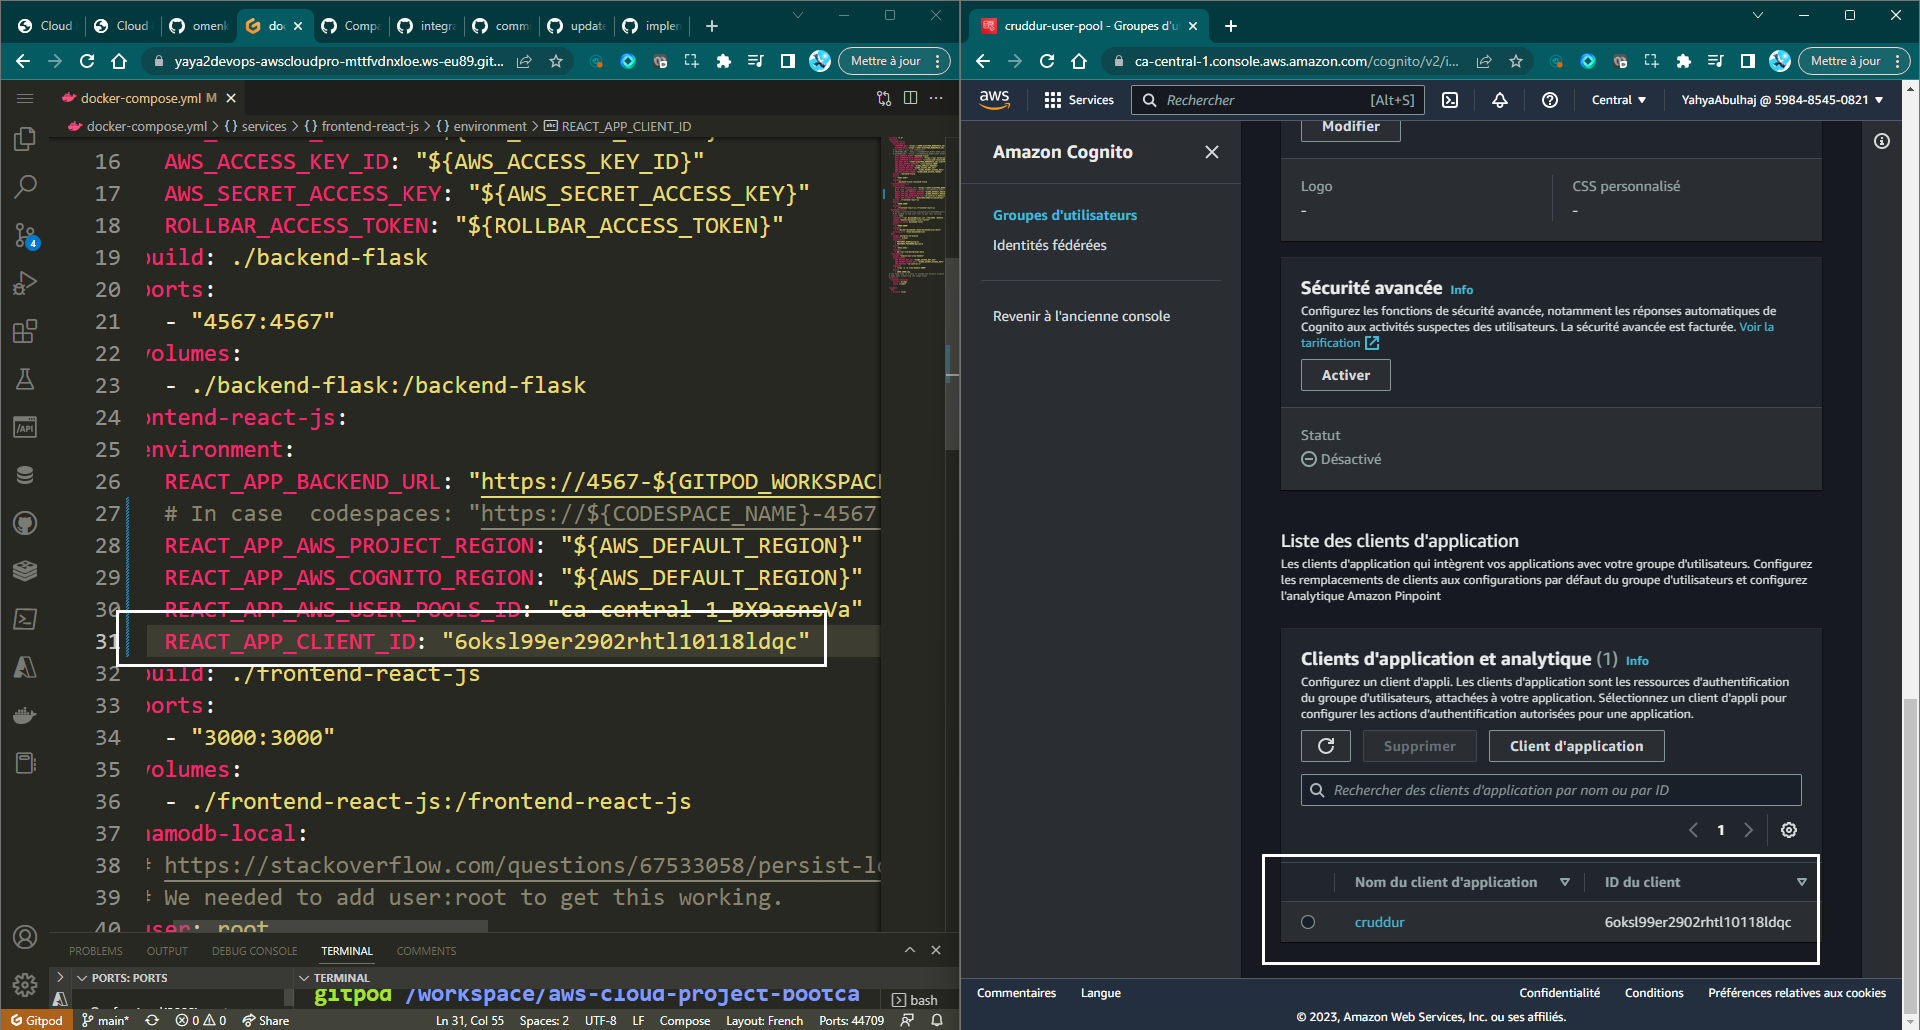Refresh the app clients list

[x=1326, y=746]
